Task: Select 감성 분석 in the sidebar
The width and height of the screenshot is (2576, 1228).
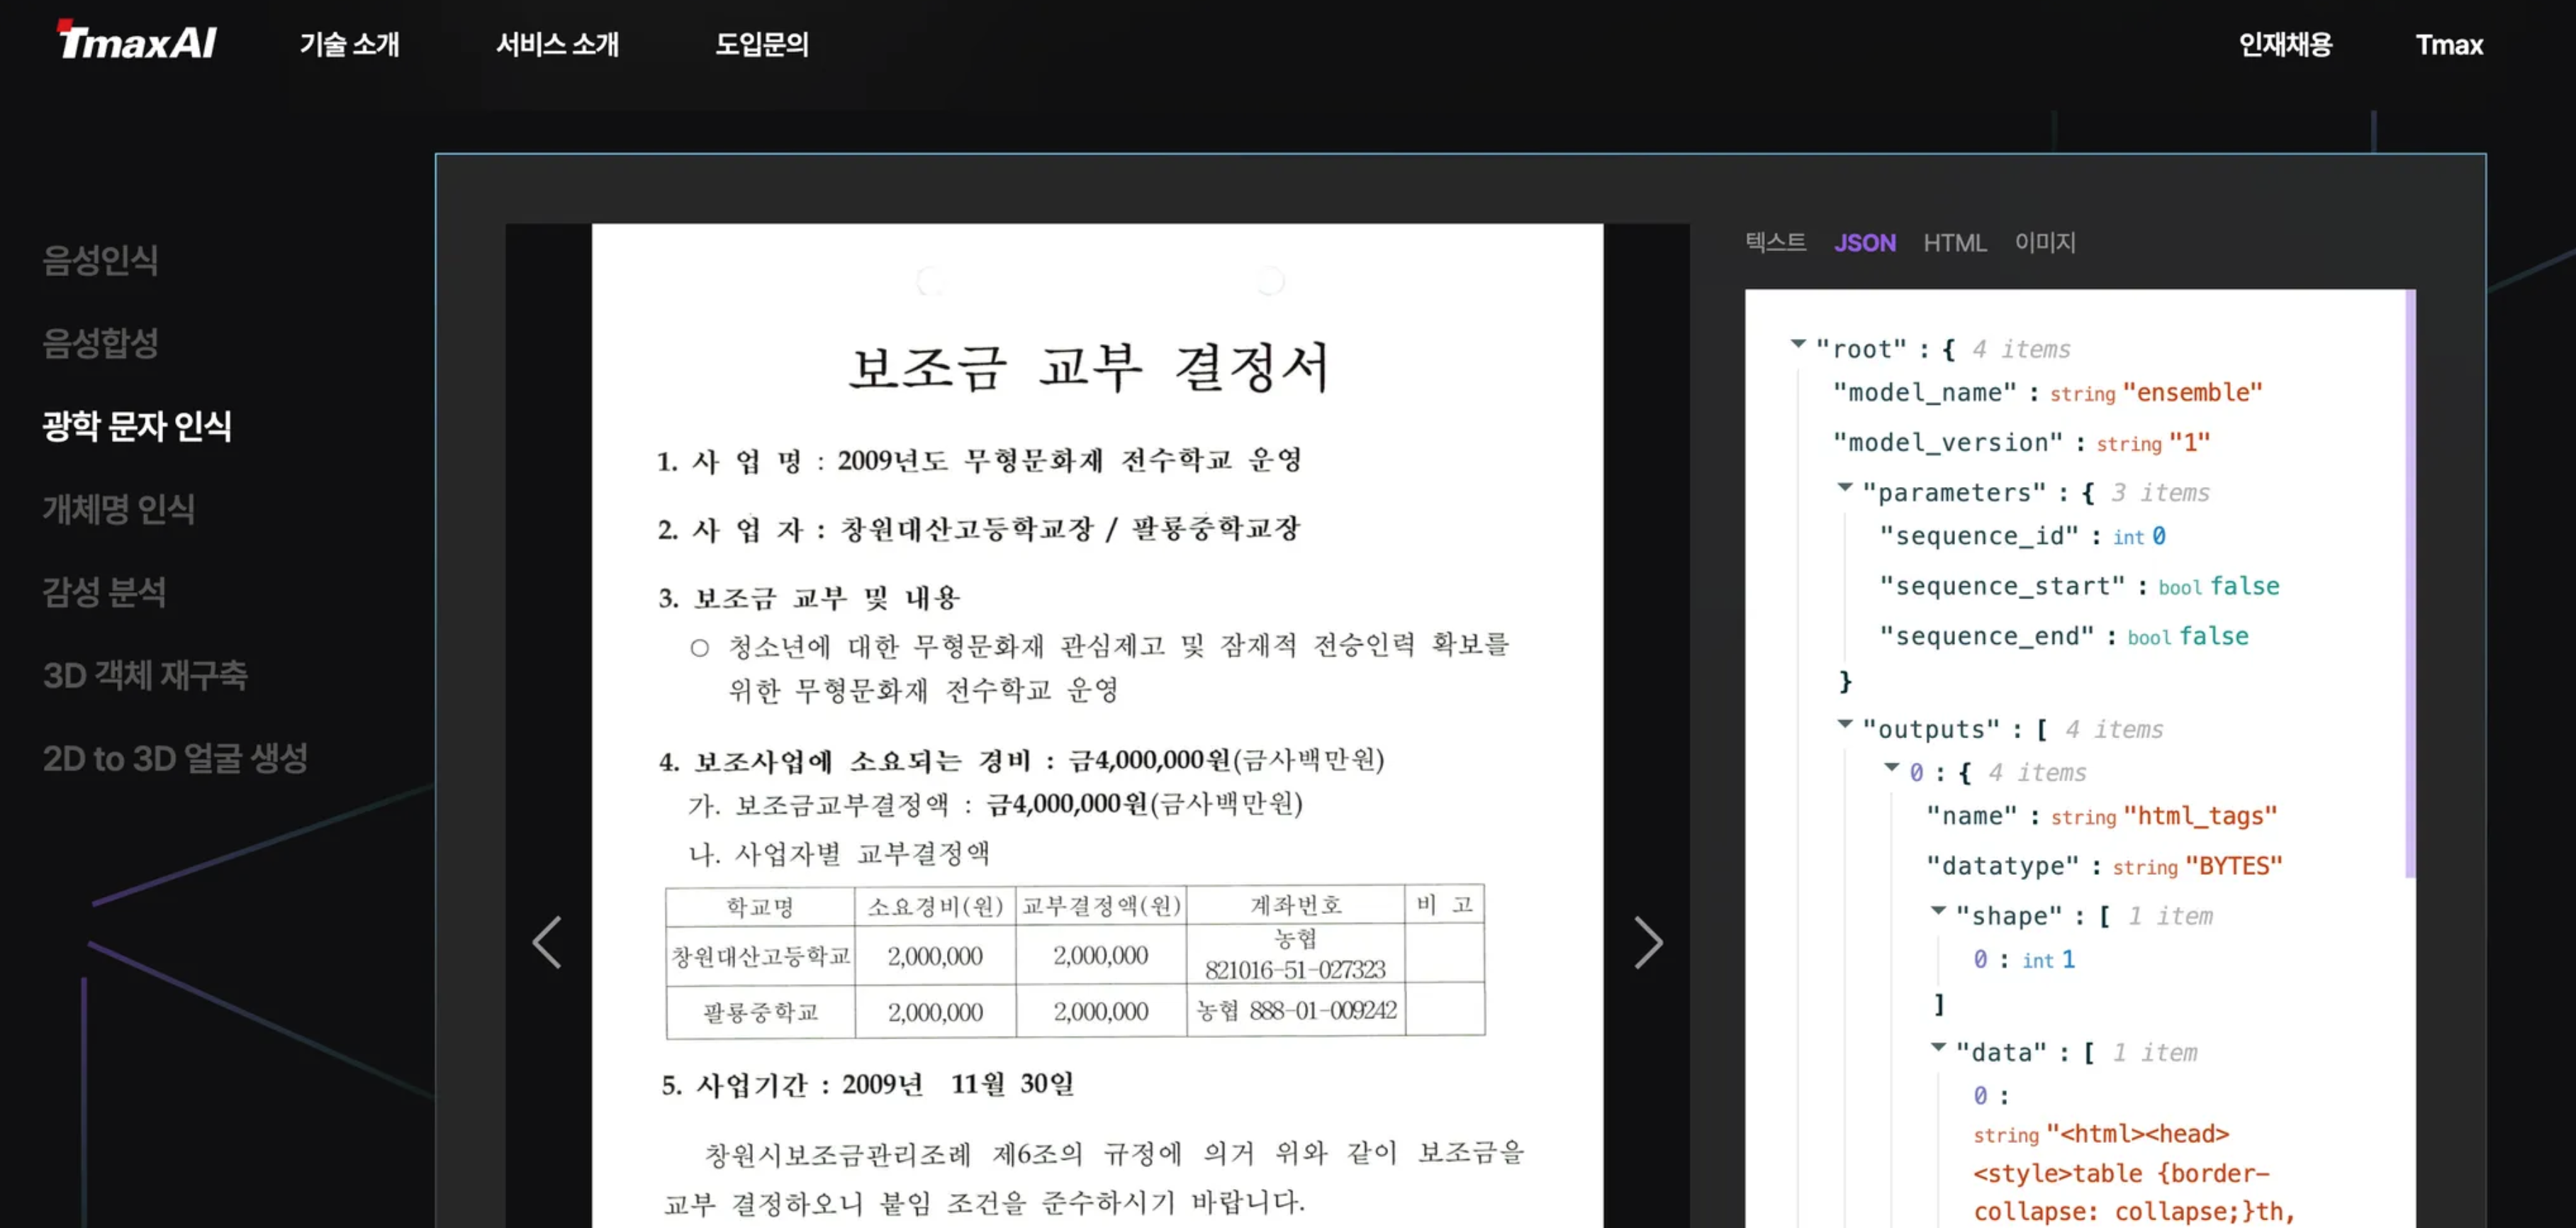Action: coord(104,592)
